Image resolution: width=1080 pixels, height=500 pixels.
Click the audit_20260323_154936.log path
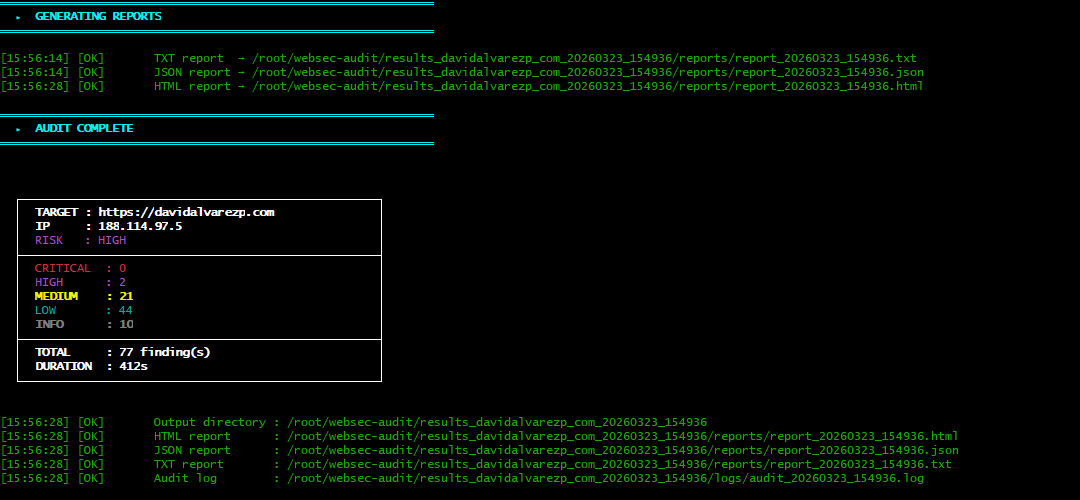click(x=605, y=478)
